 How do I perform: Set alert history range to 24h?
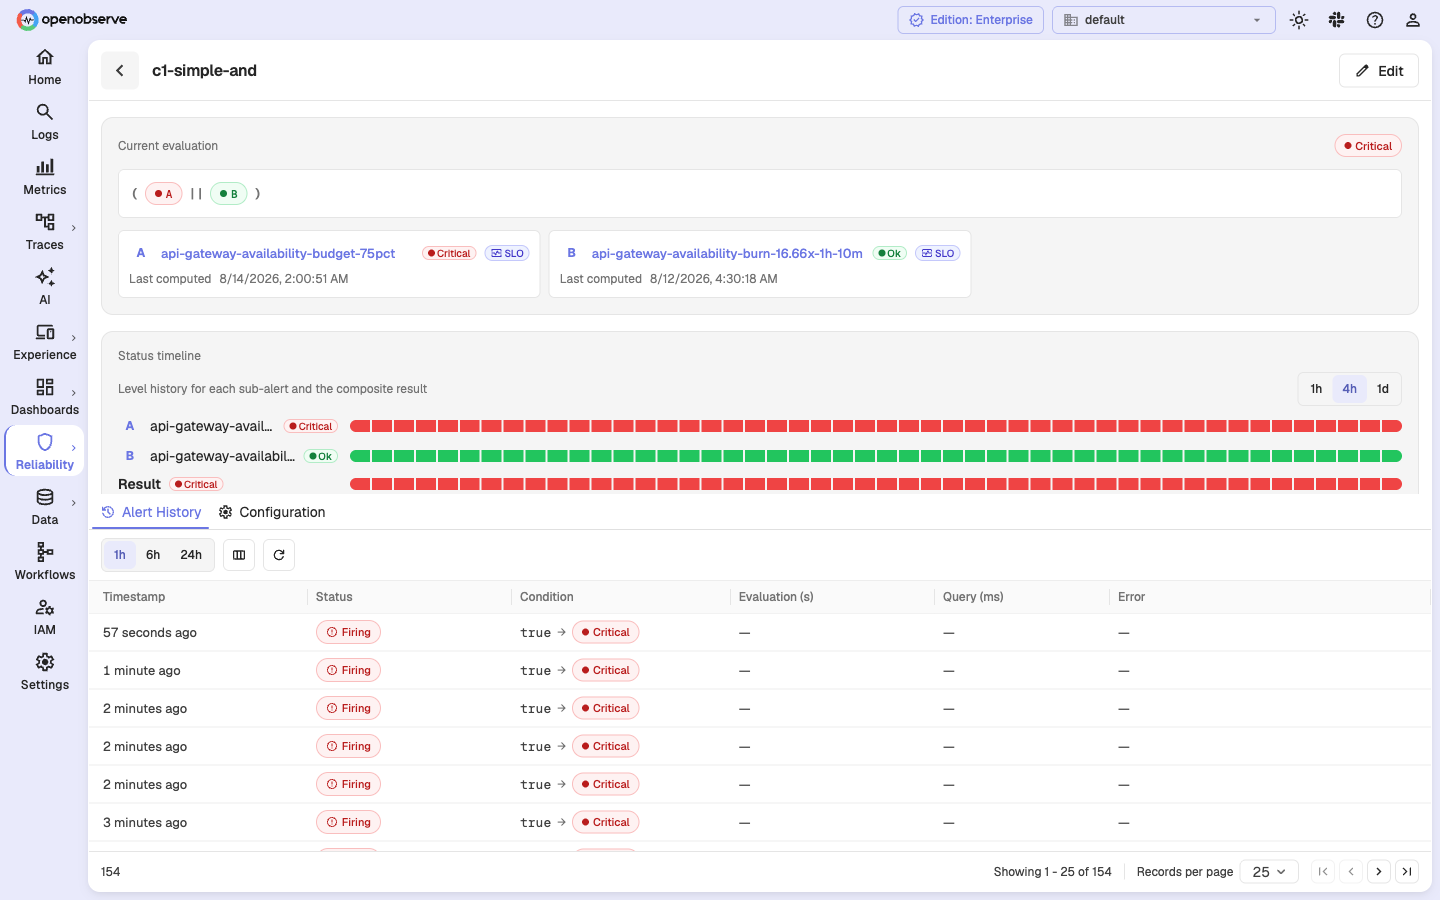(191, 555)
